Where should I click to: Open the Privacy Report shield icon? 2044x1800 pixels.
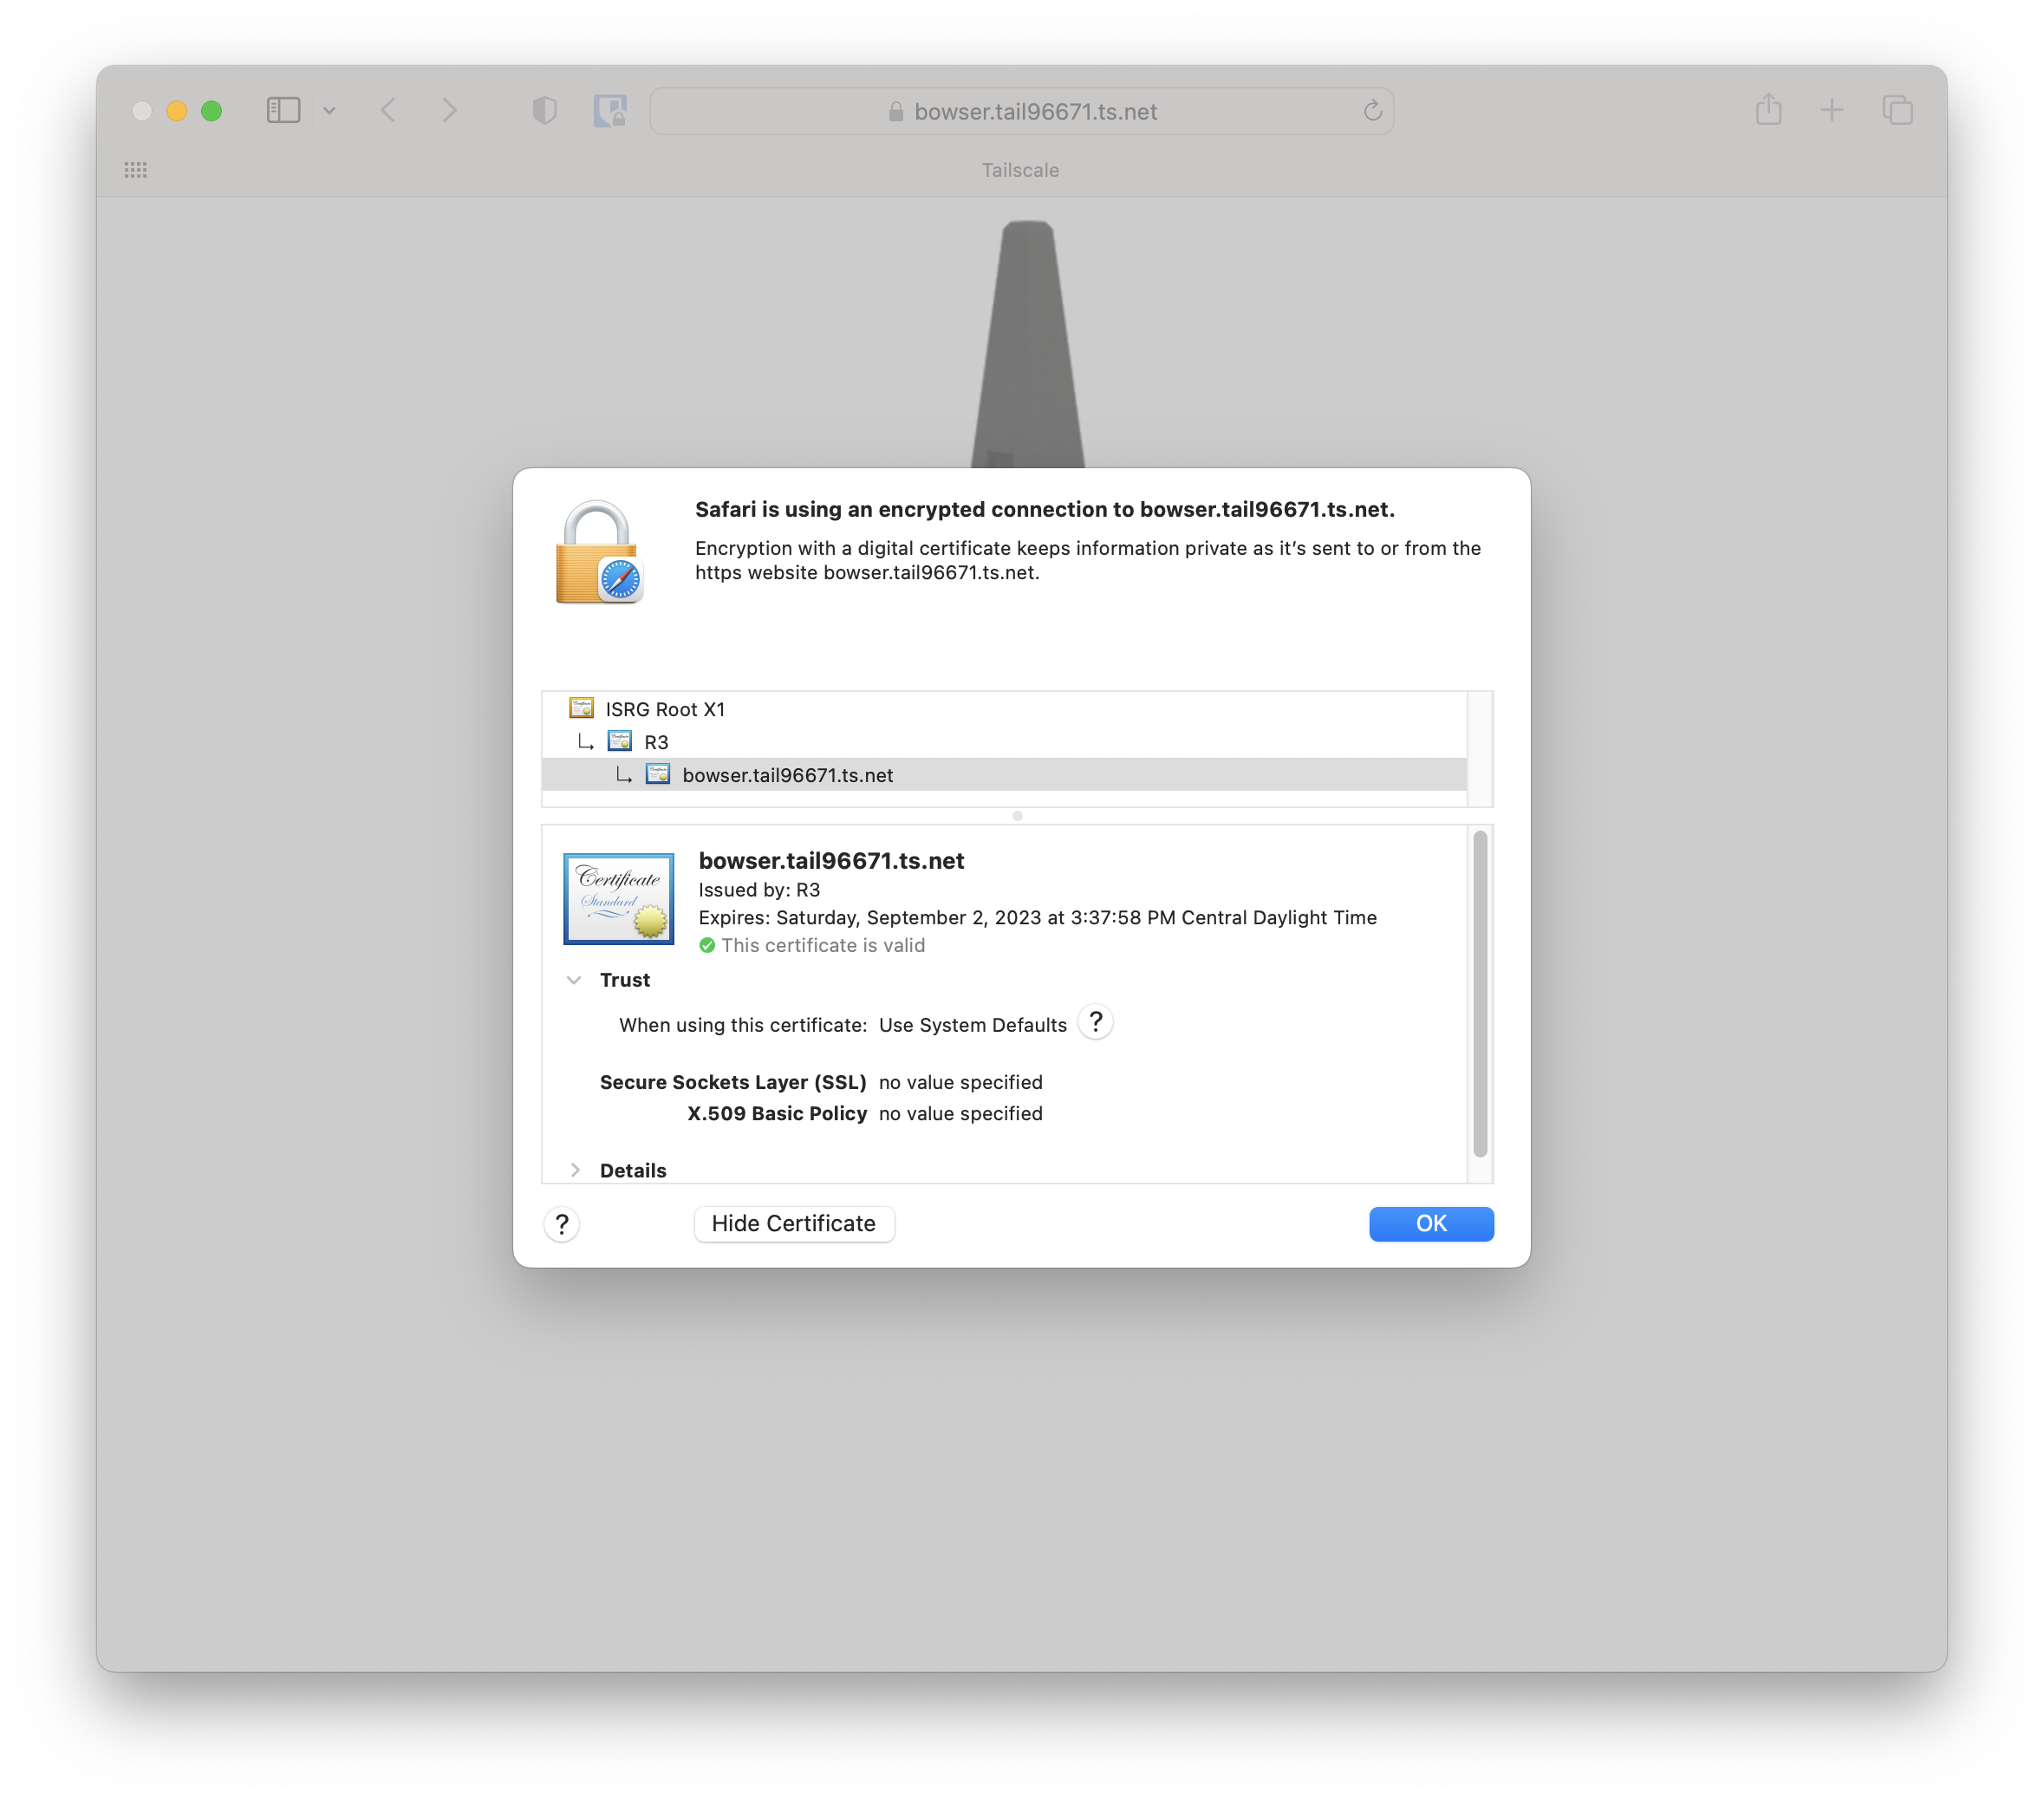[544, 111]
